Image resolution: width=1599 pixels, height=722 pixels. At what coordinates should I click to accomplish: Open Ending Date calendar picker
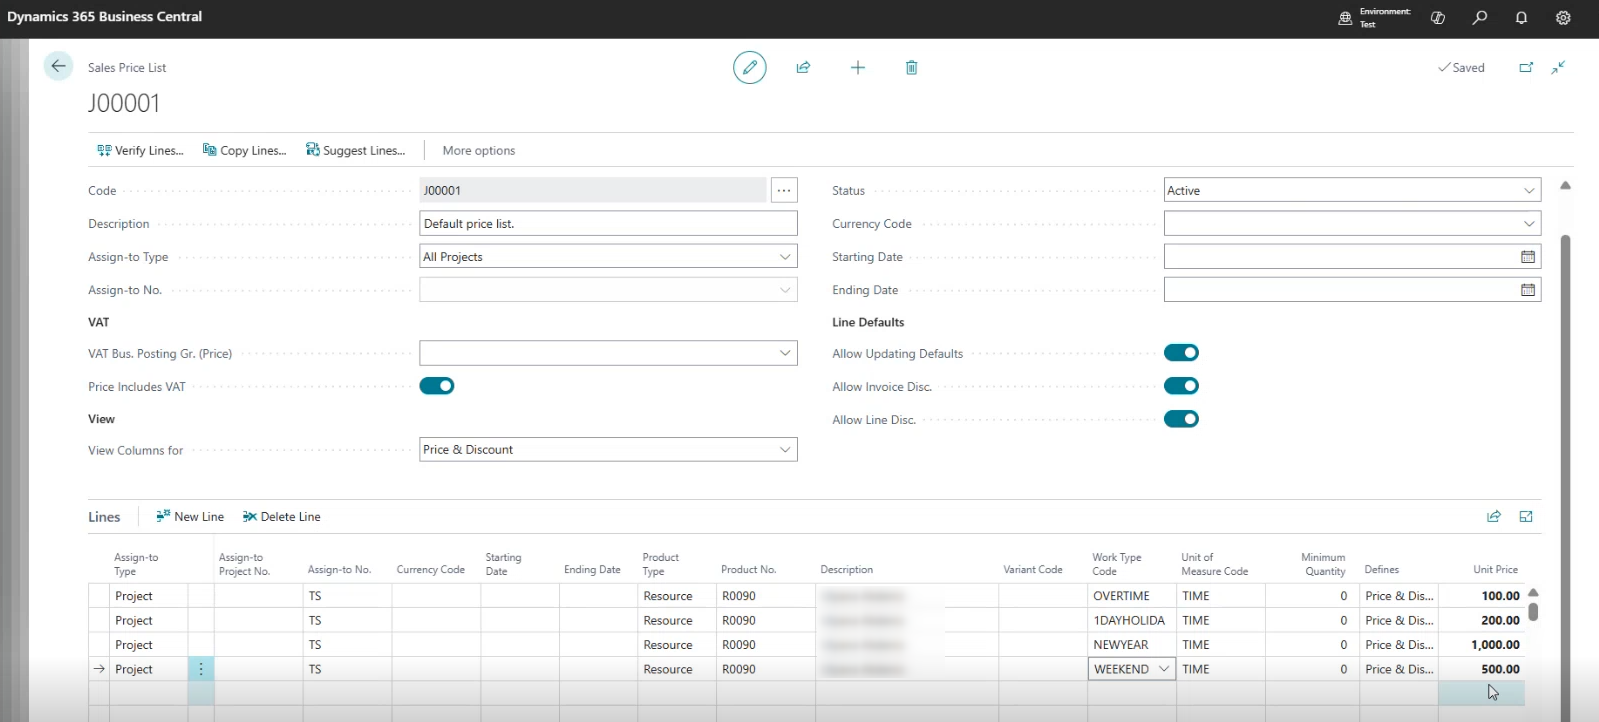[x=1528, y=290]
